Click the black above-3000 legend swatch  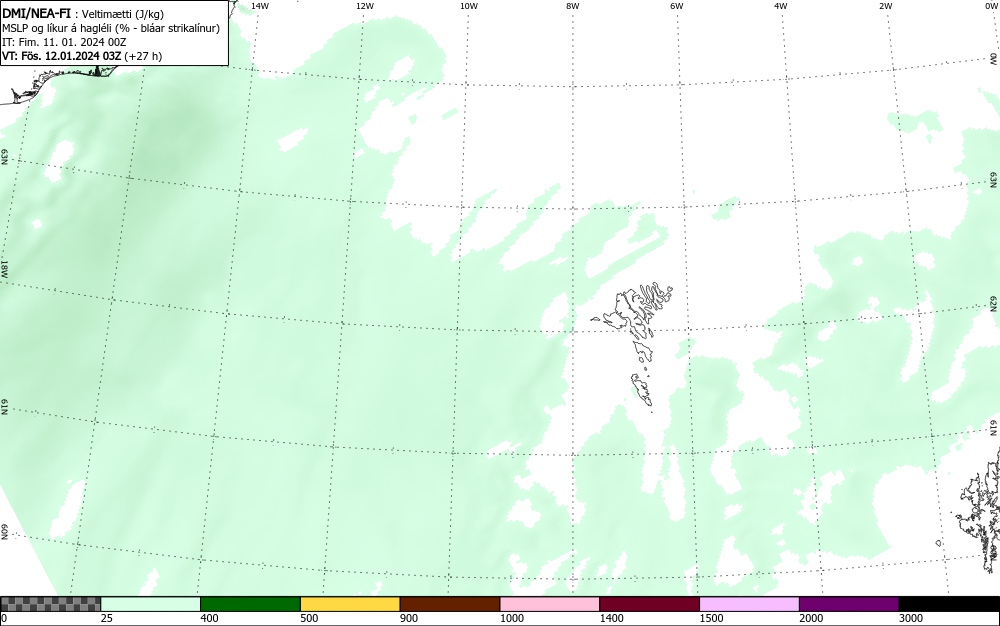click(x=949, y=604)
